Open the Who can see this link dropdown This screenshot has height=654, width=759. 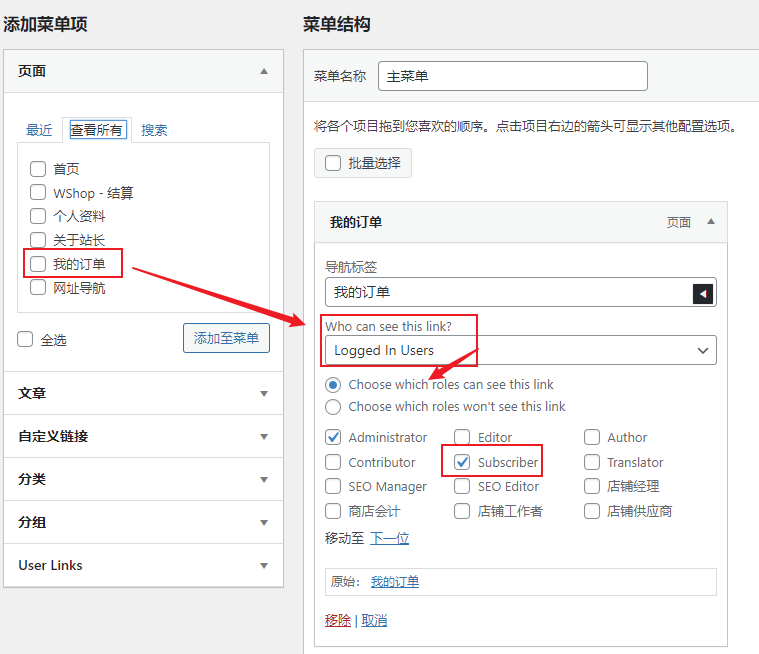(520, 350)
